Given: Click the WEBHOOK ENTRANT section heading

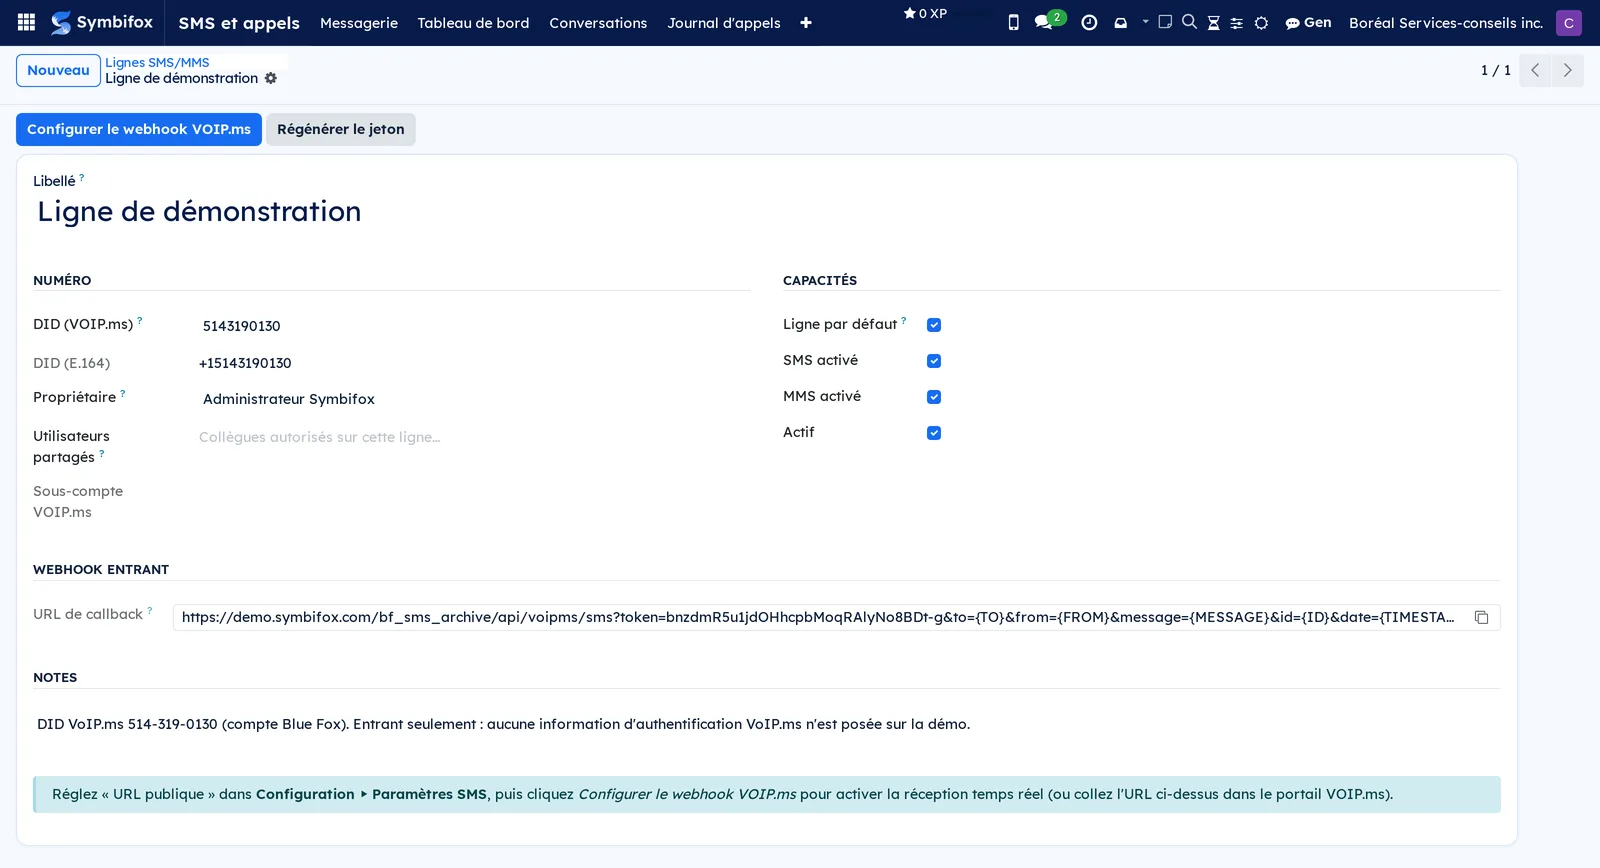Looking at the screenshot, I should pyautogui.click(x=101, y=569).
